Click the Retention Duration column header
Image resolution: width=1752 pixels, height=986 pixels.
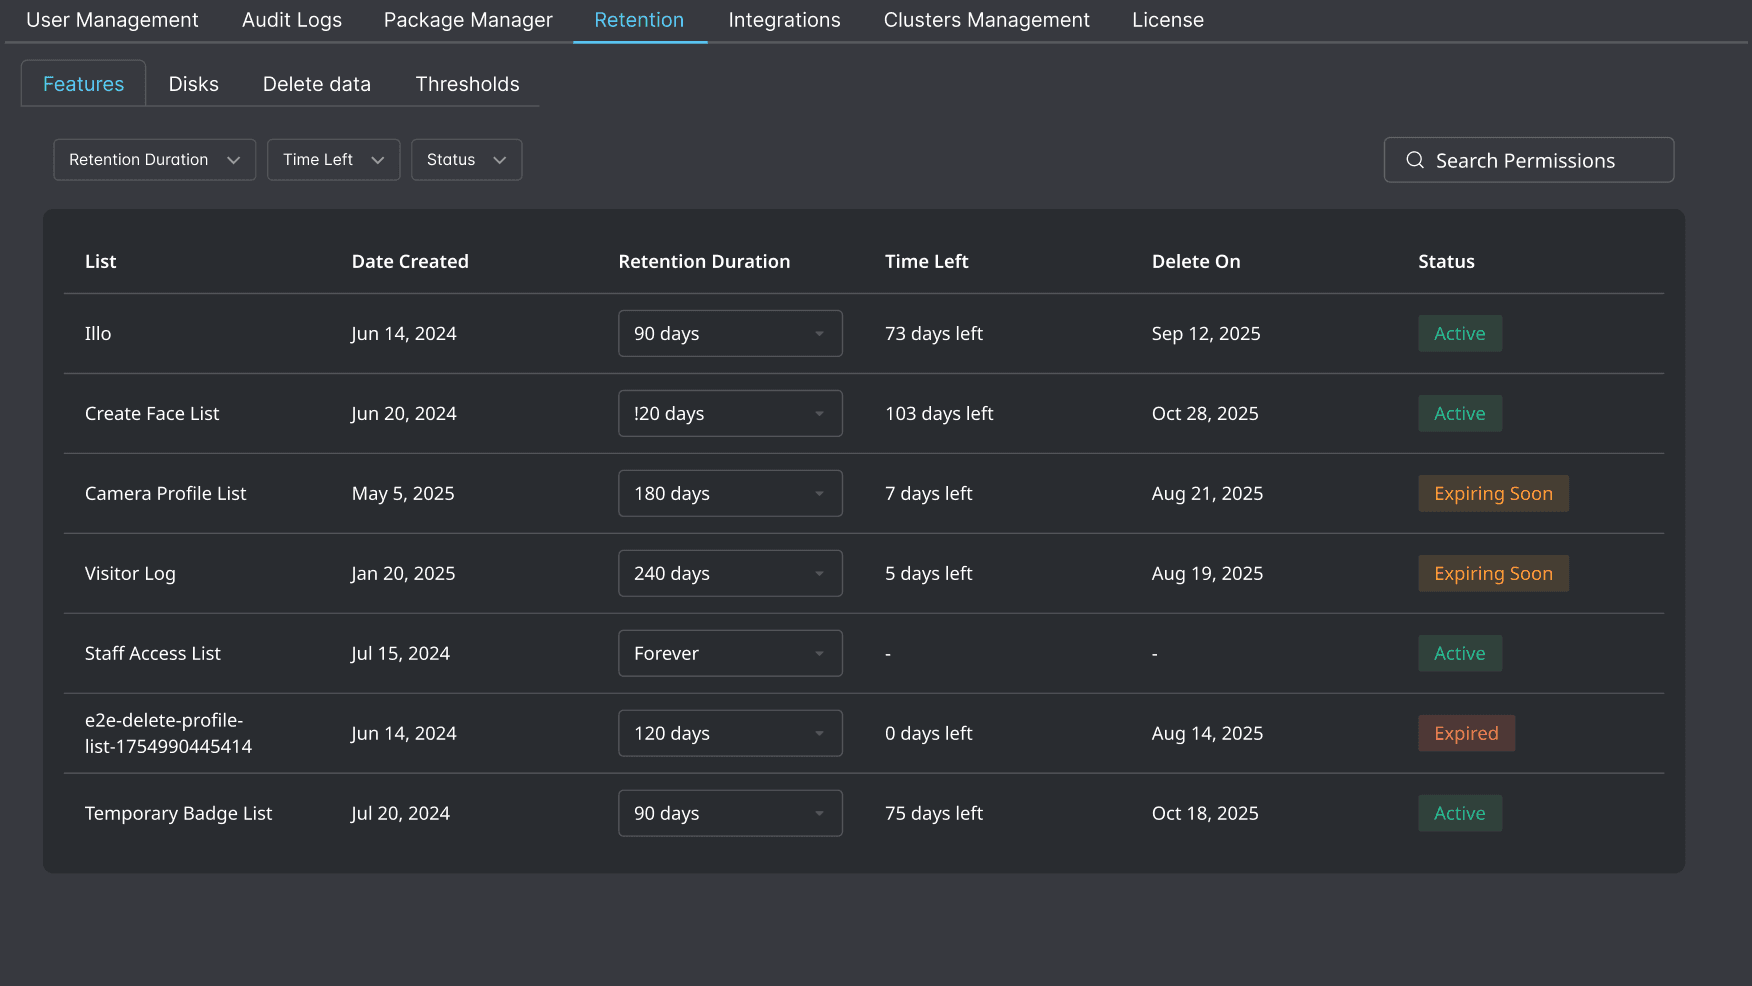pyautogui.click(x=704, y=261)
